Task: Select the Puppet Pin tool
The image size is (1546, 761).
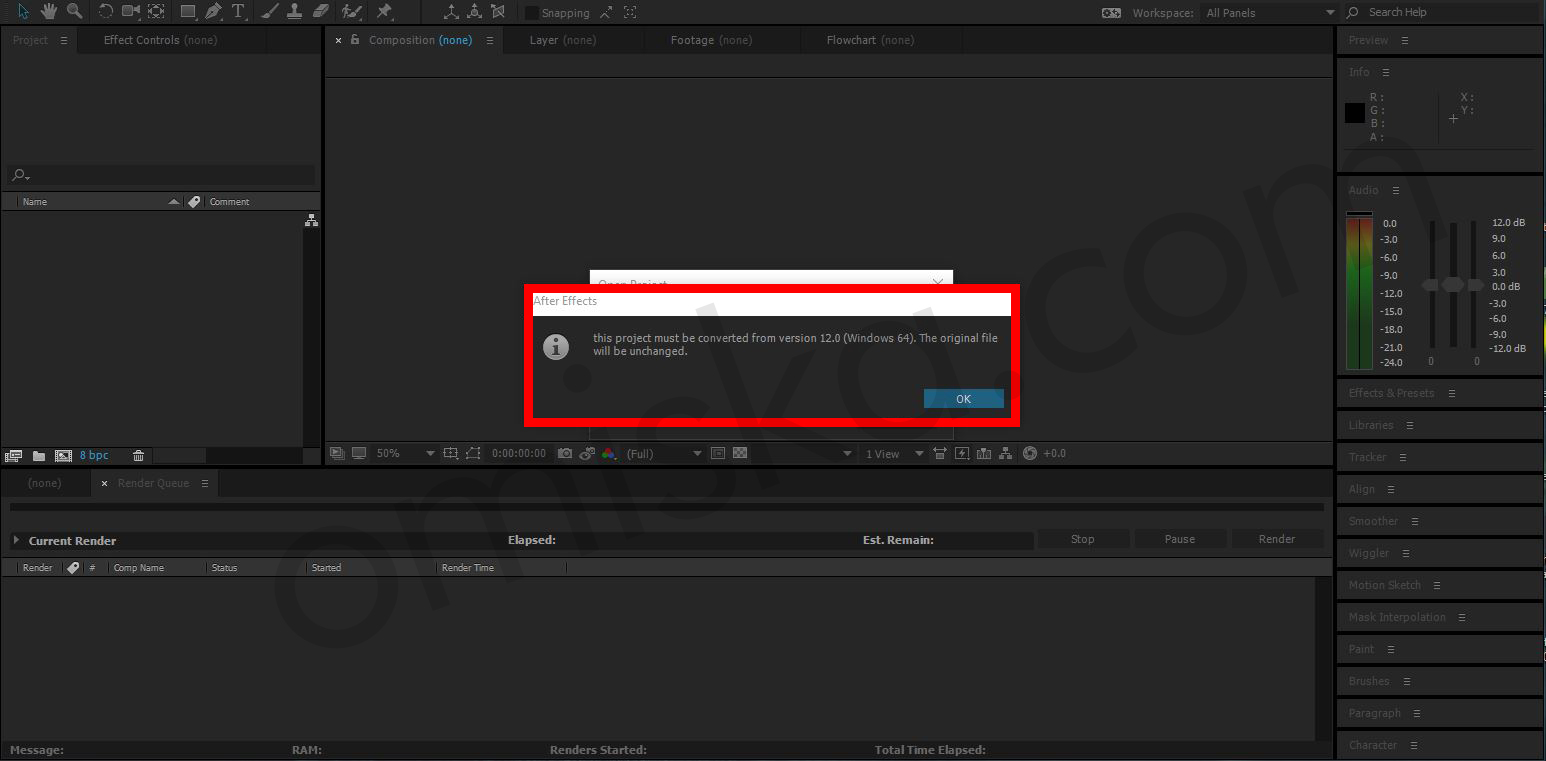Action: 384,12
